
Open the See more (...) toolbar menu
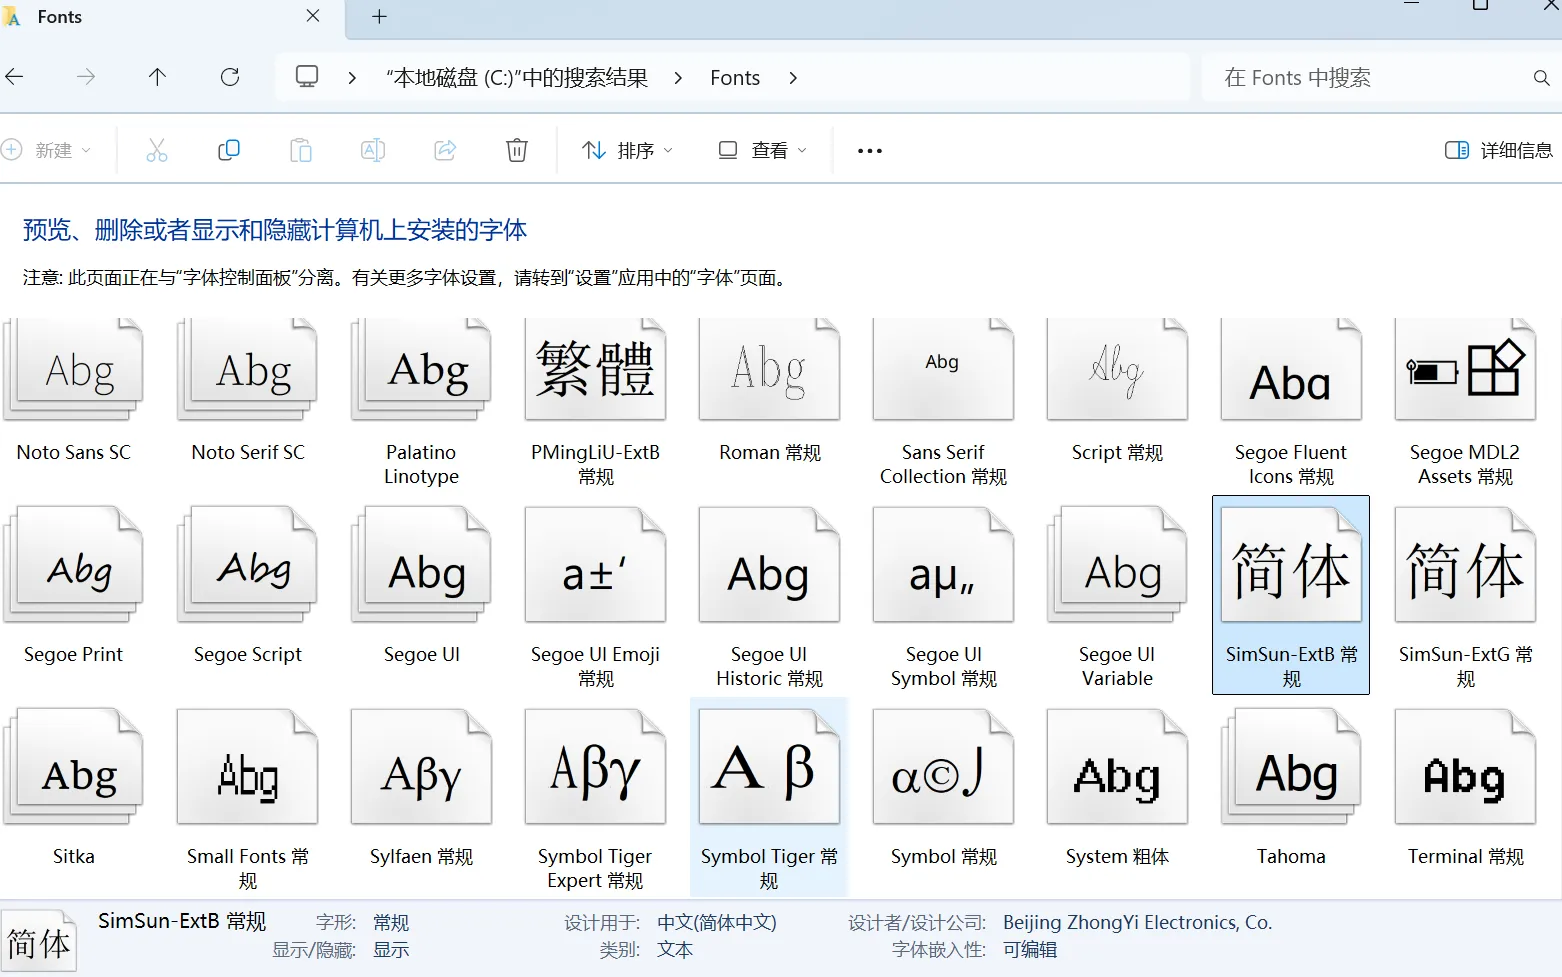click(870, 150)
